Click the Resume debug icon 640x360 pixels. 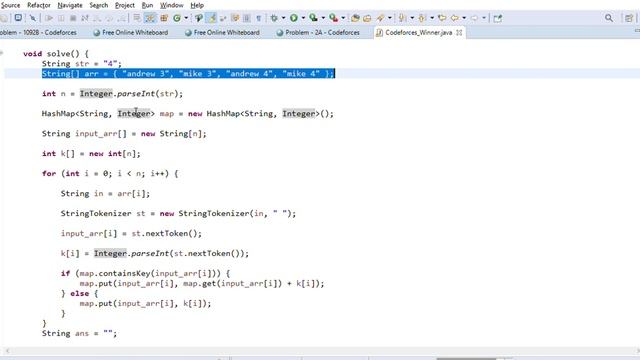(x=49, y=18)
